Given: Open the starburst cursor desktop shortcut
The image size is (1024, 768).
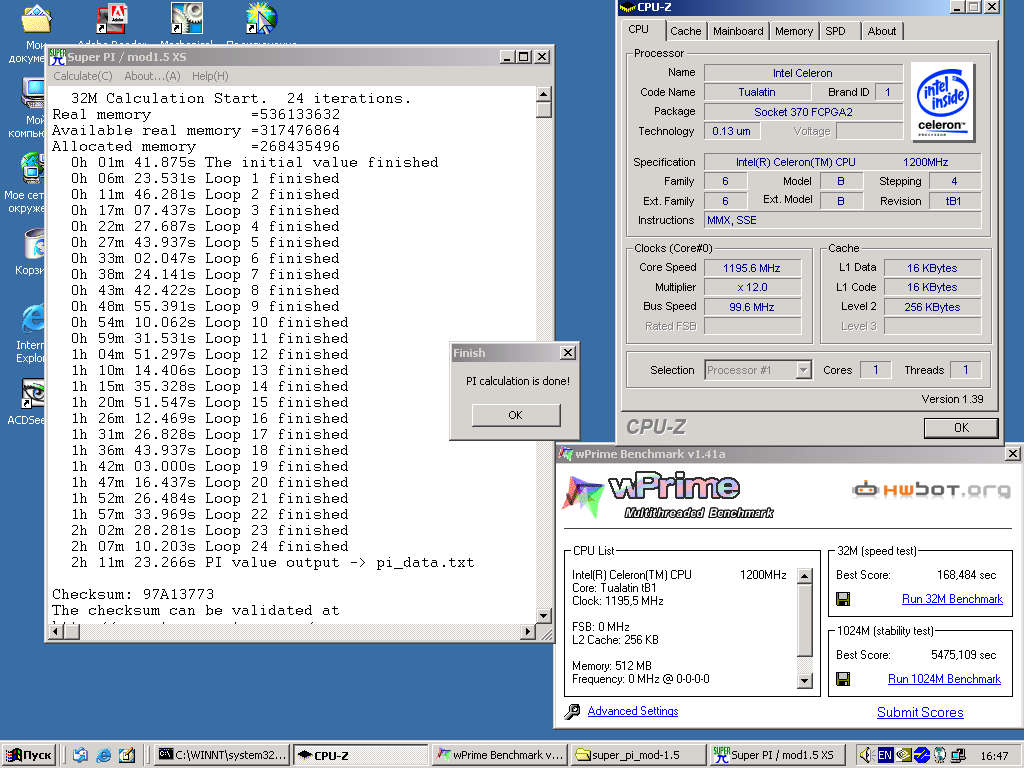Looking at the screenshot, I should point(262,19).
